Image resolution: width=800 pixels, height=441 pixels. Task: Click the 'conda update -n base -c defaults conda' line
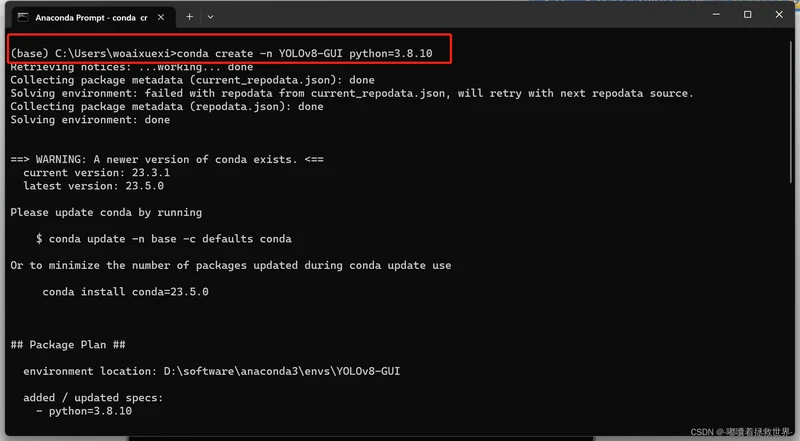(164, 239)
